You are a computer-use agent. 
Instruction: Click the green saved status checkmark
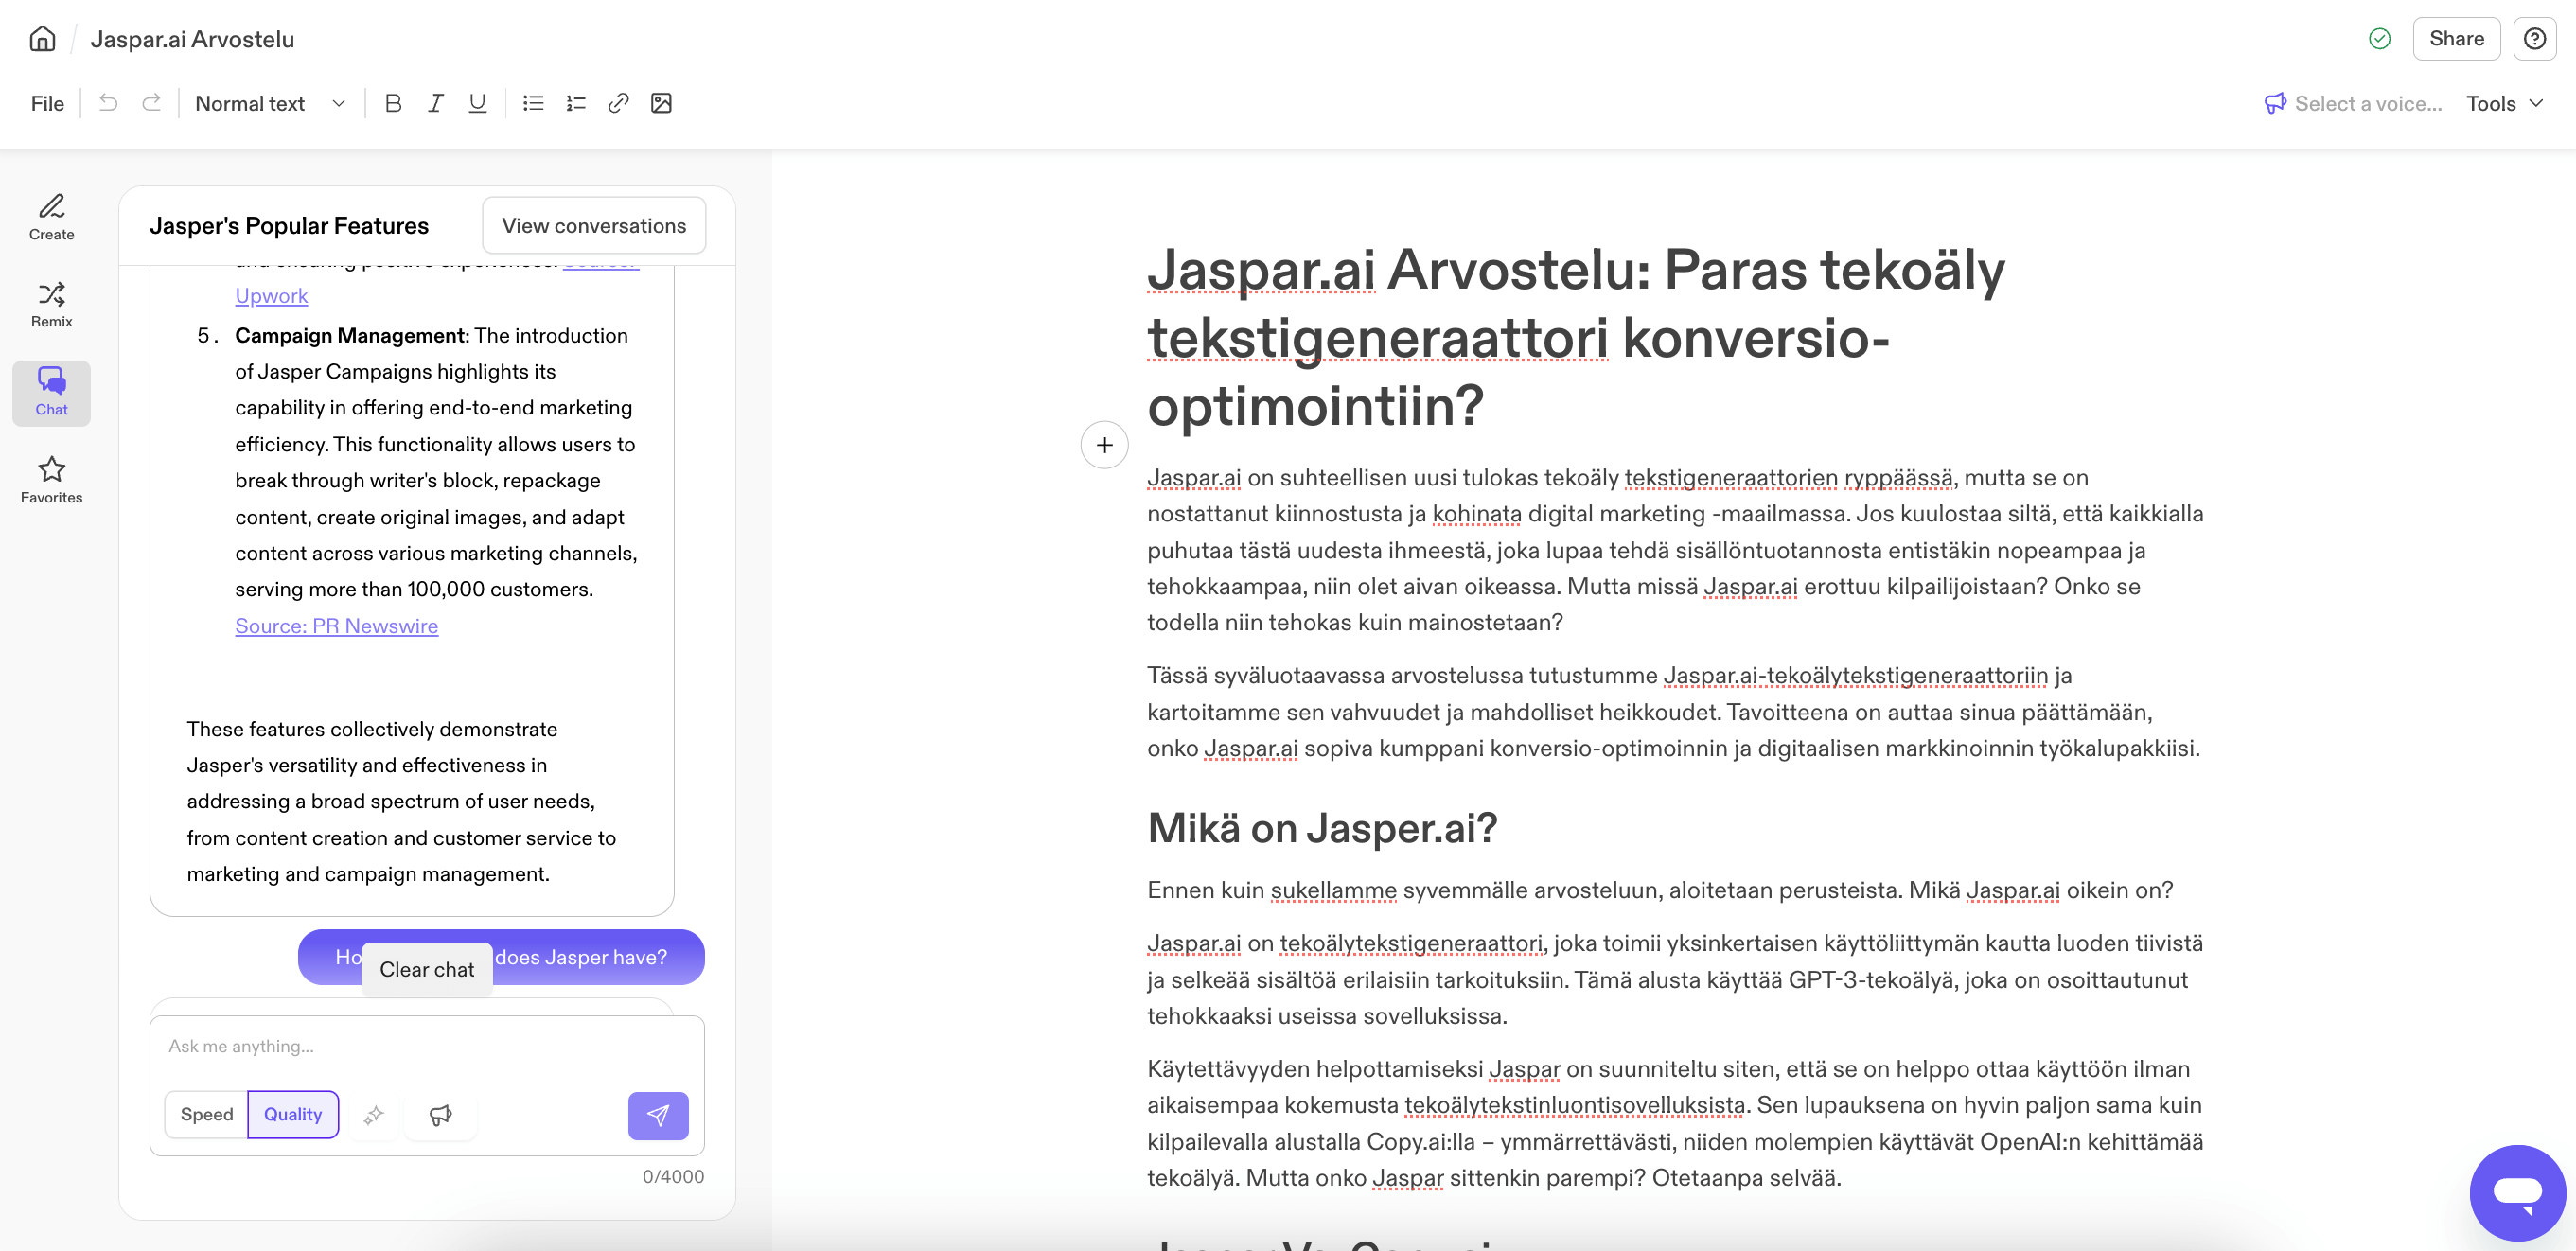[2380, 39]
